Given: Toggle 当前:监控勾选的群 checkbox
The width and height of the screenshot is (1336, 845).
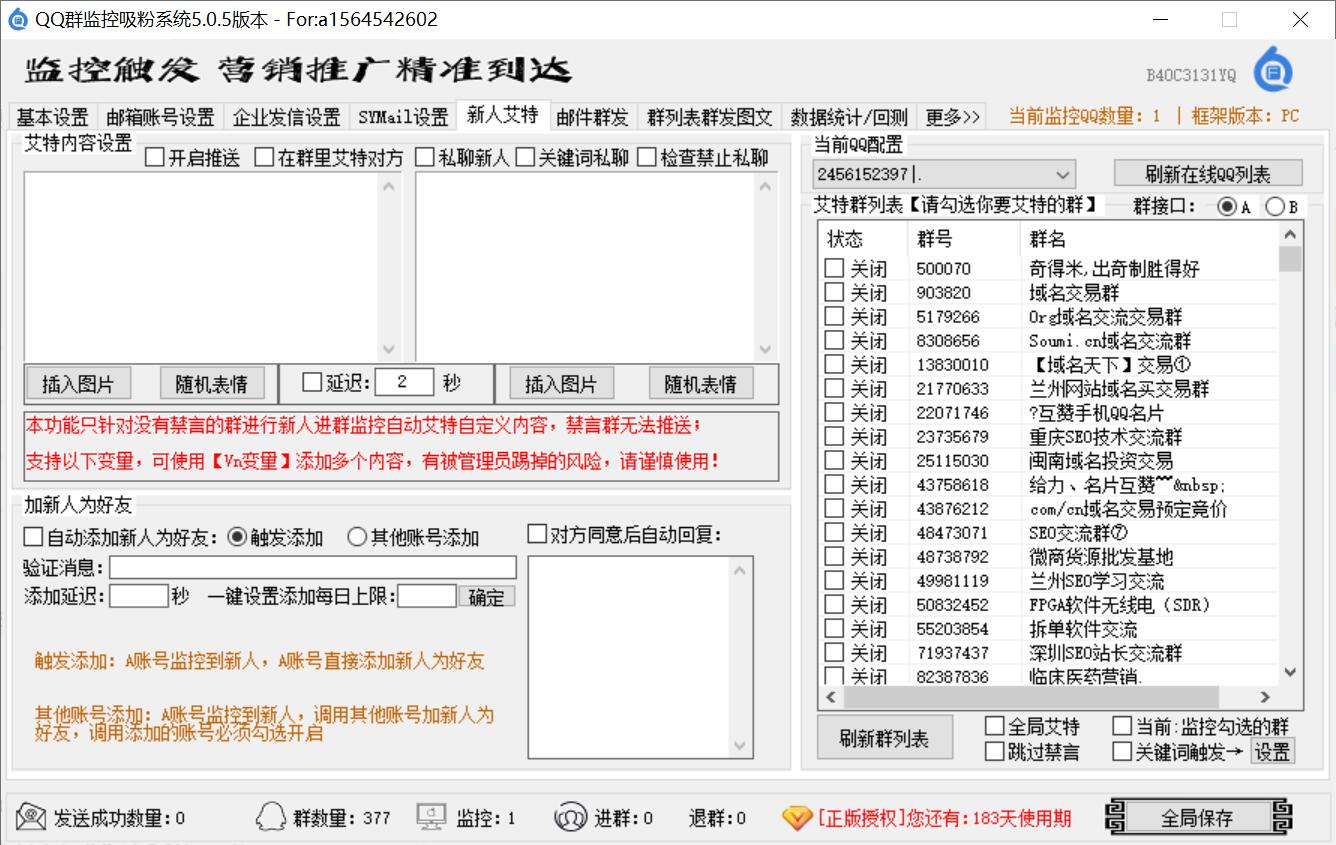Looking at the screenshot, I should (1121, 726).
